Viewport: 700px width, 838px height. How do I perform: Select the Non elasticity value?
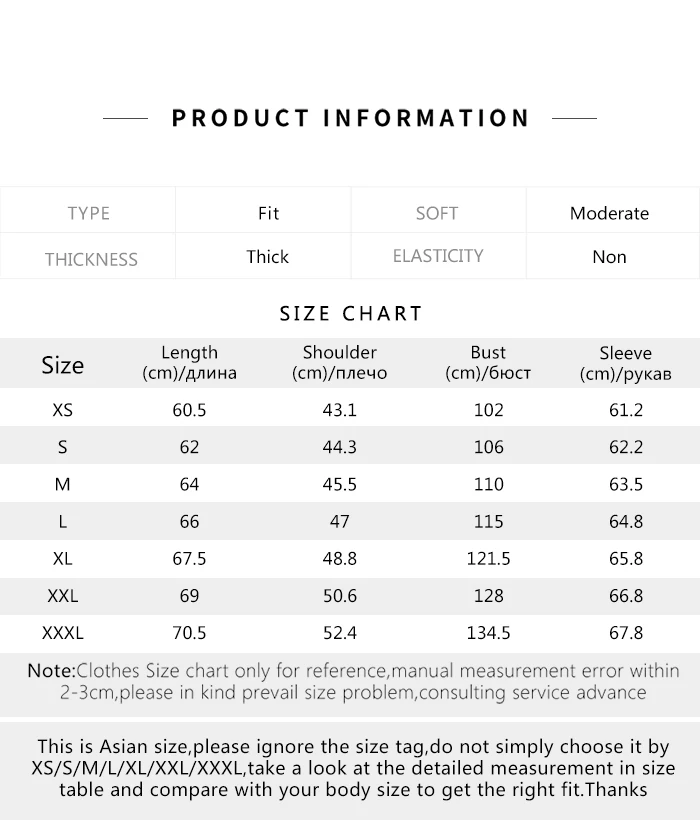coord(609,257)
